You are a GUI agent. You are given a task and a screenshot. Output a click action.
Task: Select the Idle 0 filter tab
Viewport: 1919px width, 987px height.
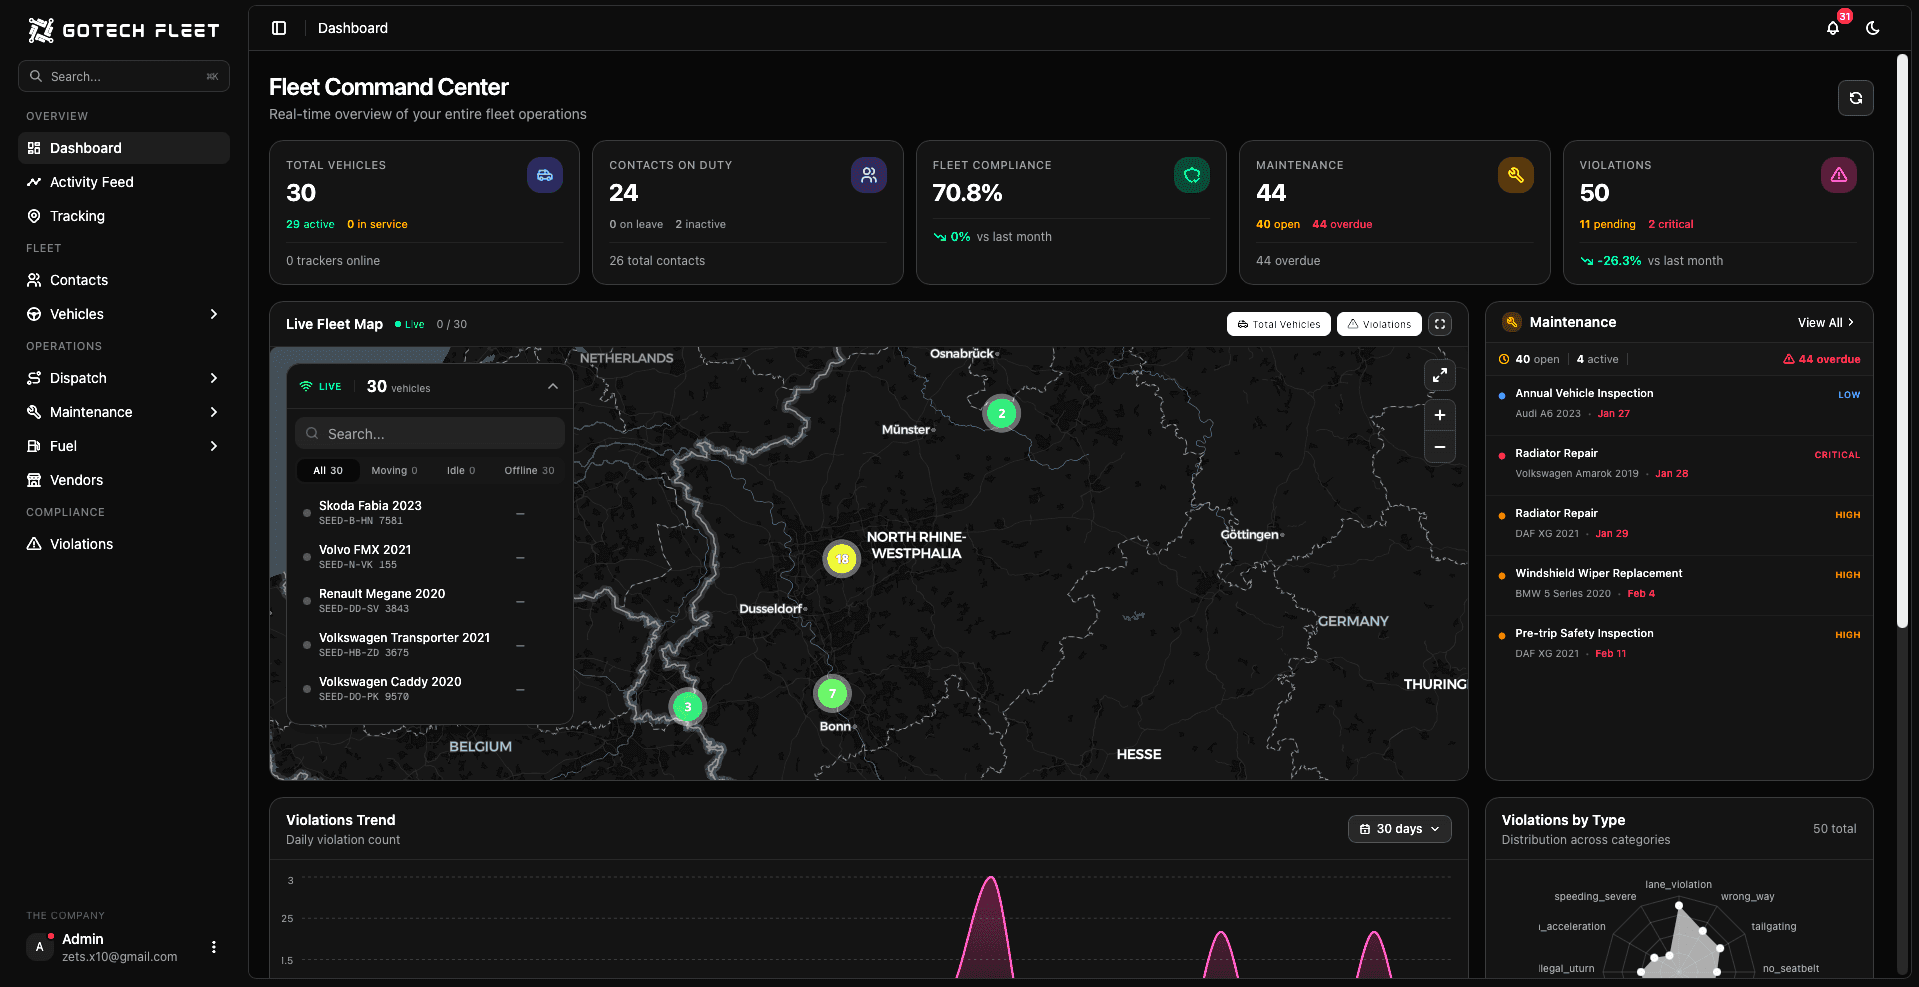(x=461, y=470)
